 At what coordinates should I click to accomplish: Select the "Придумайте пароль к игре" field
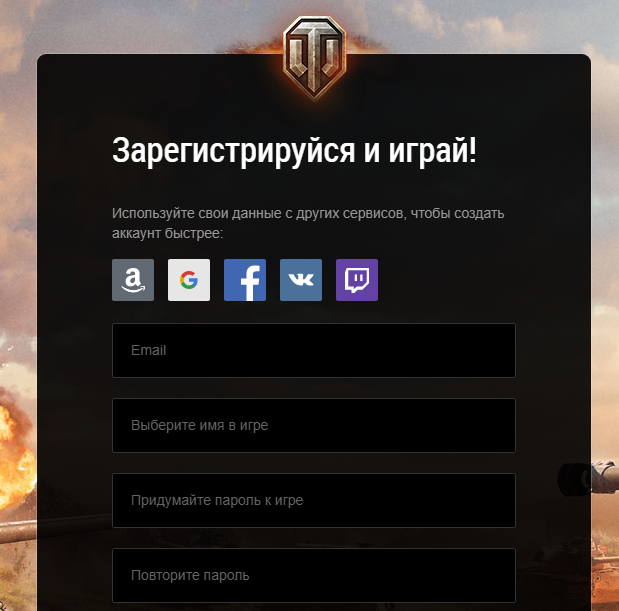pos(314,500)
